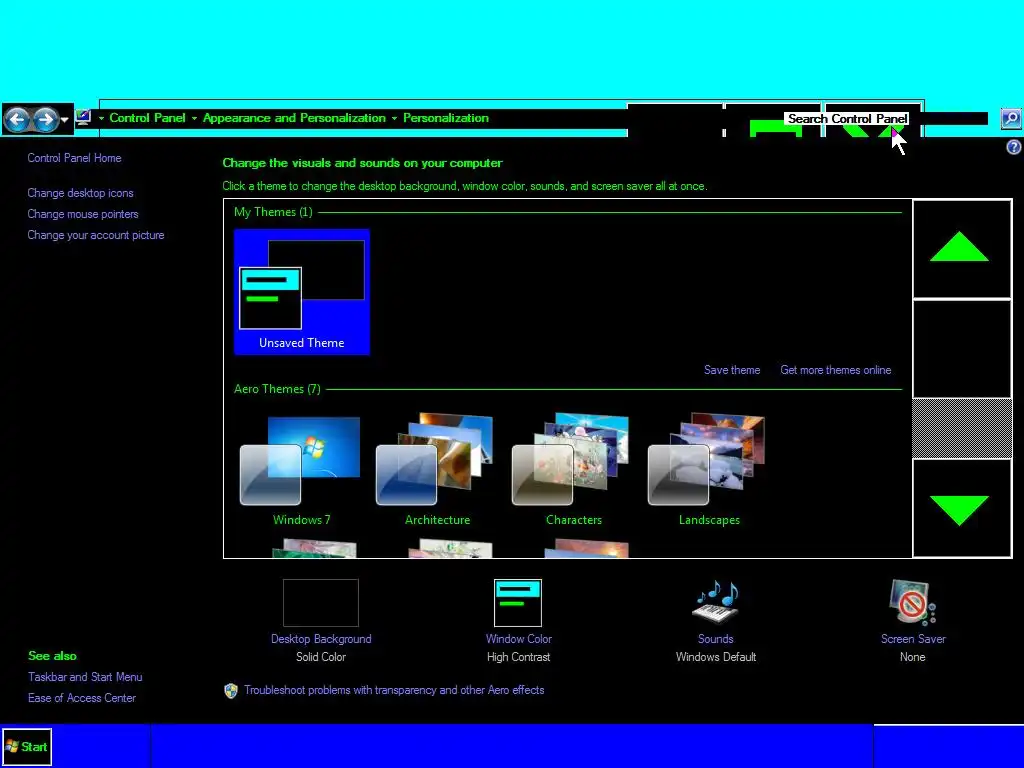Click the Personalization breadcrumb
Screen dimensions: 1024x768
click(x=445, y=118)
